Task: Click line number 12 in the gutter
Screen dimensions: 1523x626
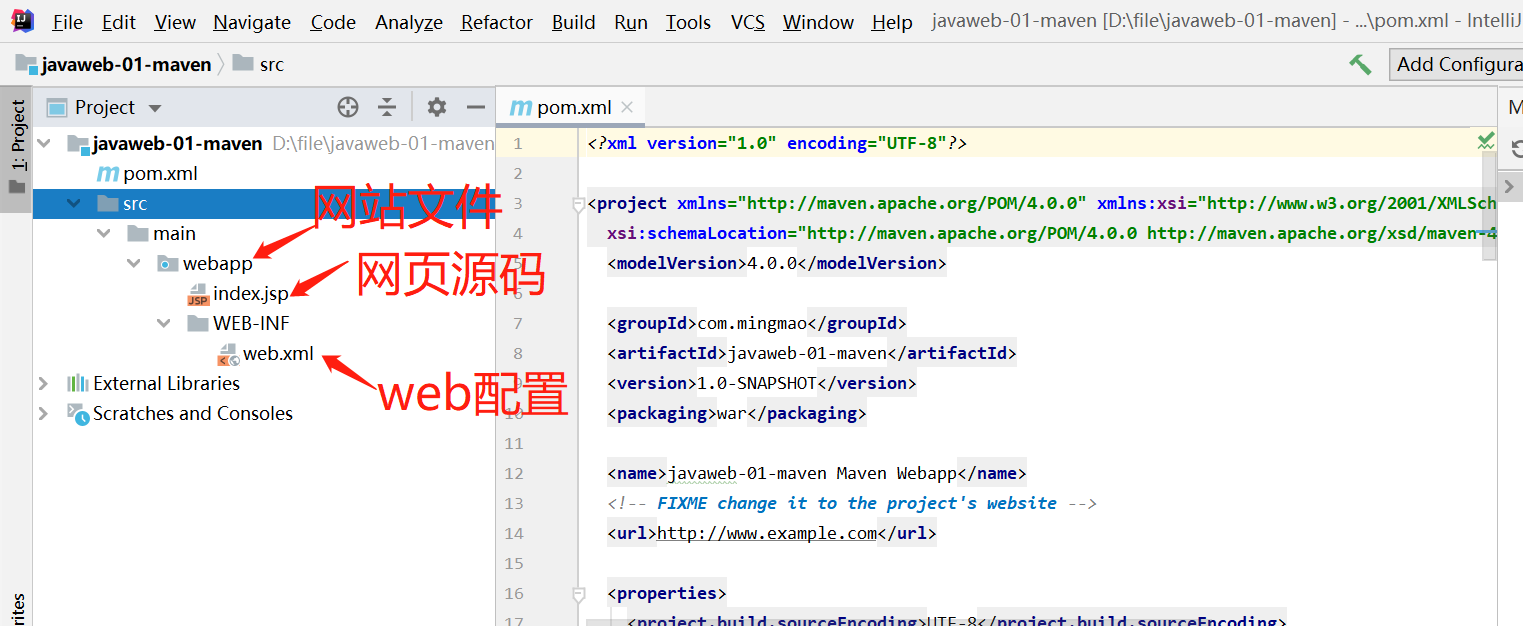Action: (513, 474)
